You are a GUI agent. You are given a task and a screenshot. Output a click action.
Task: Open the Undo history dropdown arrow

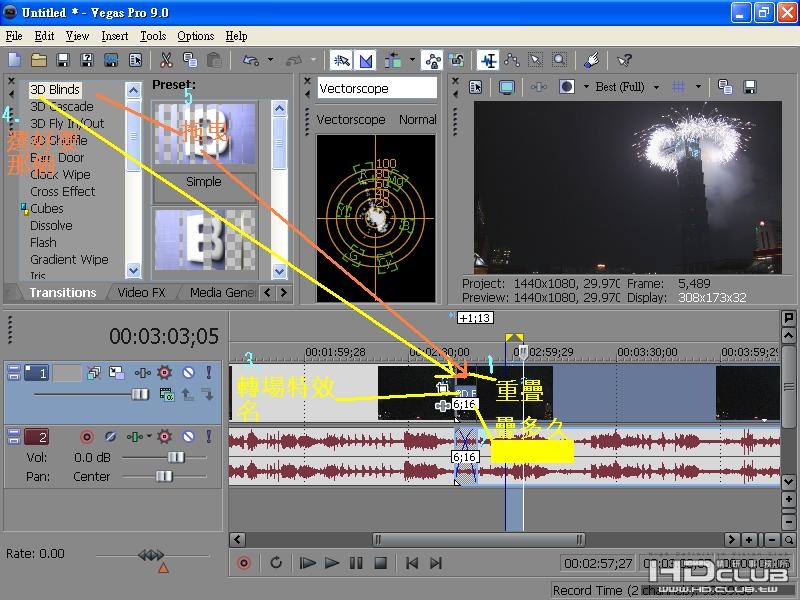coord(270,60)
